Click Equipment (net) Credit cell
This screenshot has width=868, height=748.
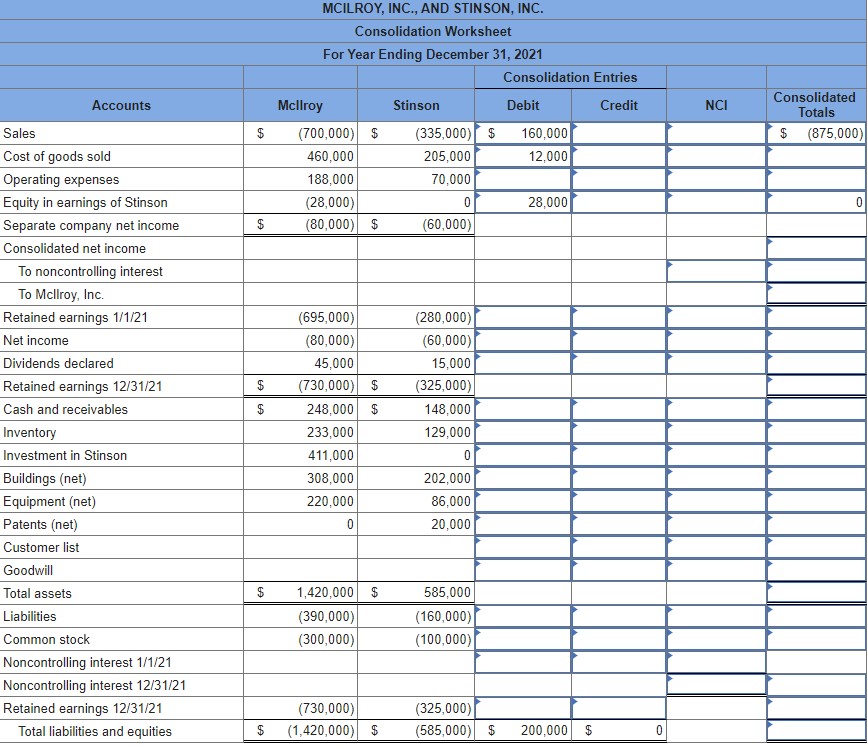pos(619,501)
